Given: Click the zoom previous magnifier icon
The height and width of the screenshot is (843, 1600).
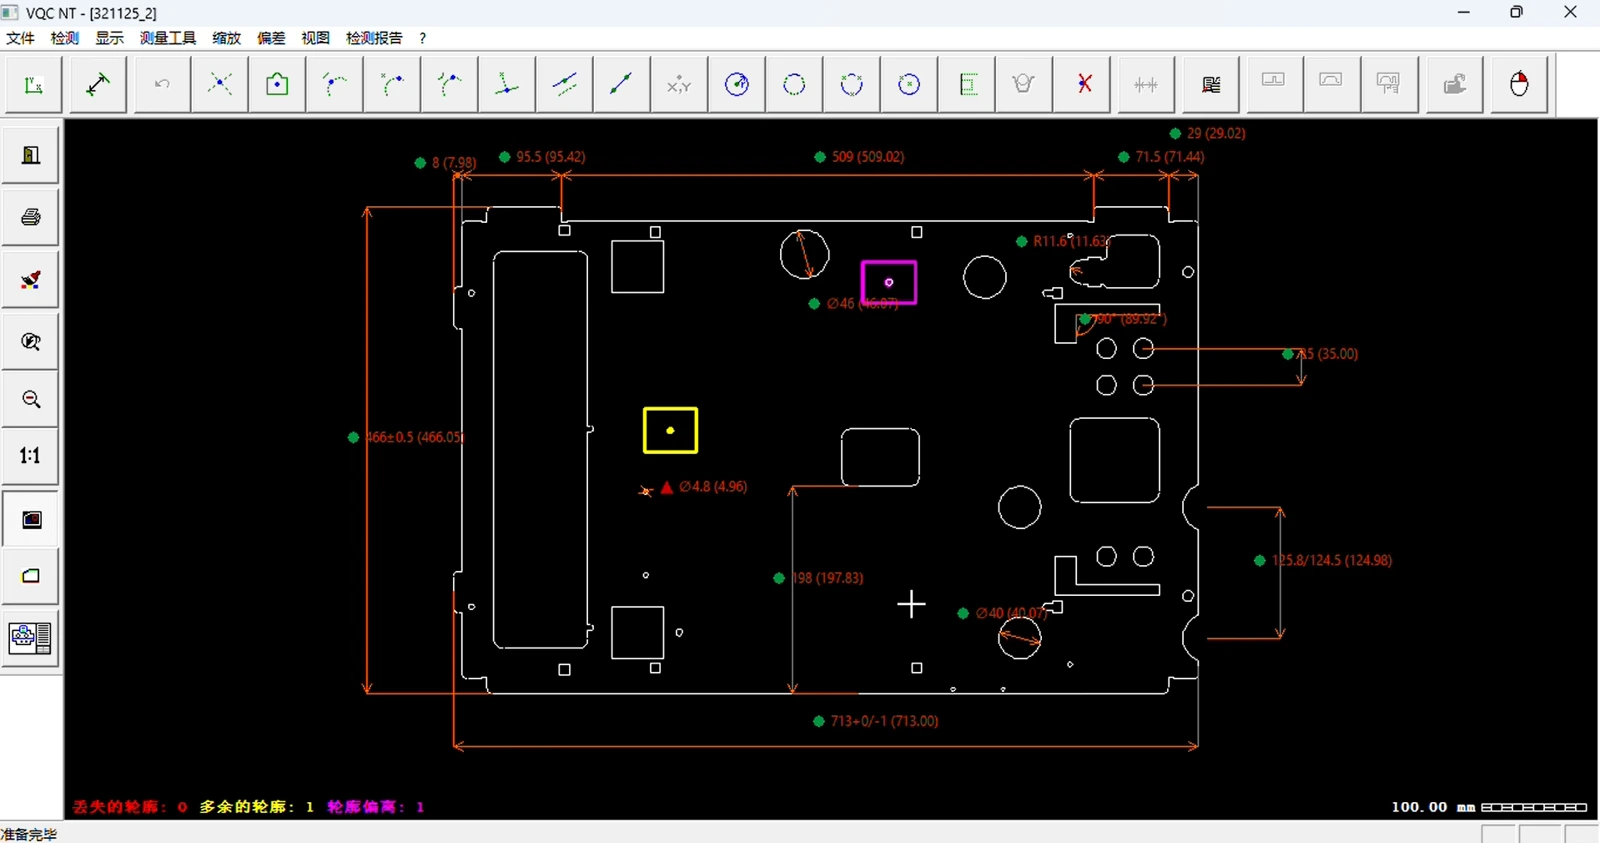Looking at the screenshot, I should pos(31,342).
